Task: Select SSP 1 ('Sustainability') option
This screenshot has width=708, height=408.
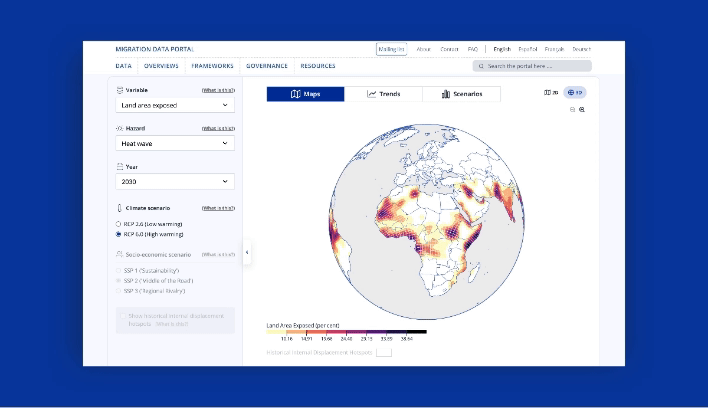Action: click(x=119, y=270)
